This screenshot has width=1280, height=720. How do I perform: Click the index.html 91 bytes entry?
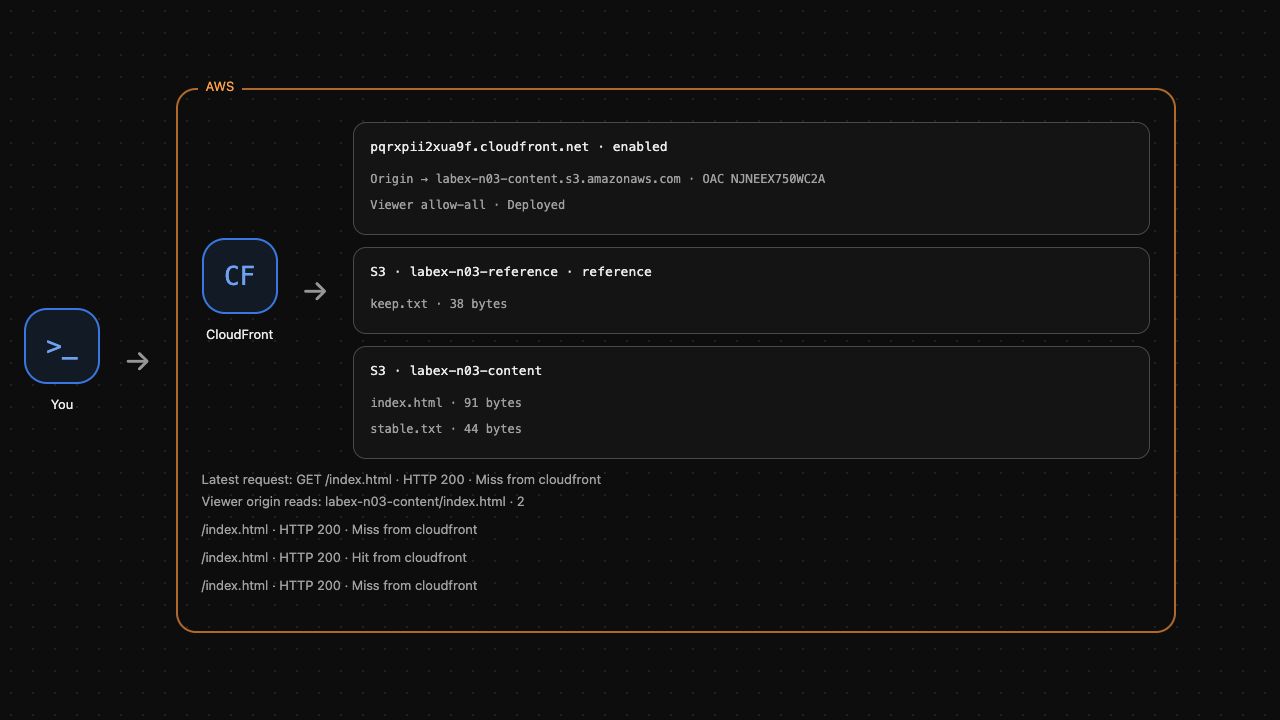[446, 403]
